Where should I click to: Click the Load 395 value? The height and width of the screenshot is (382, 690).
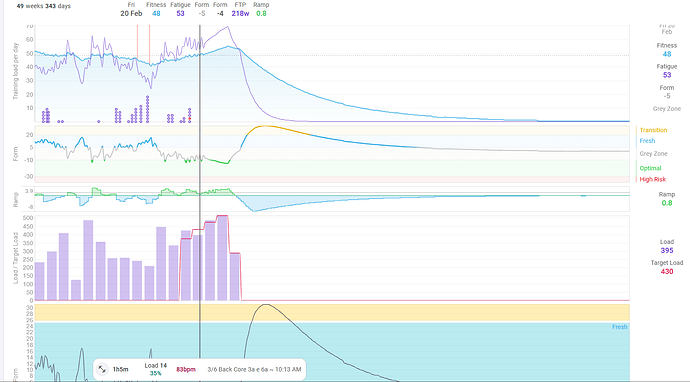click(x=667, y=250)
